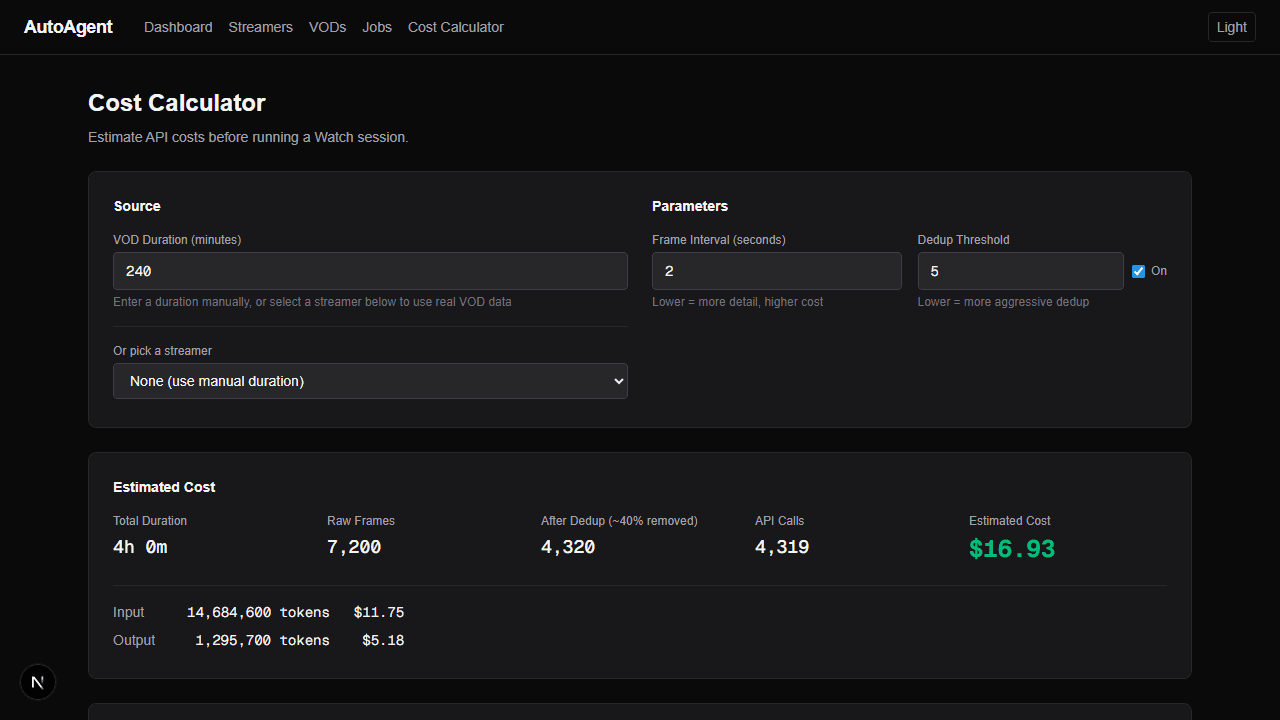Click the 4,320 after dedup value

pos(568,547)
